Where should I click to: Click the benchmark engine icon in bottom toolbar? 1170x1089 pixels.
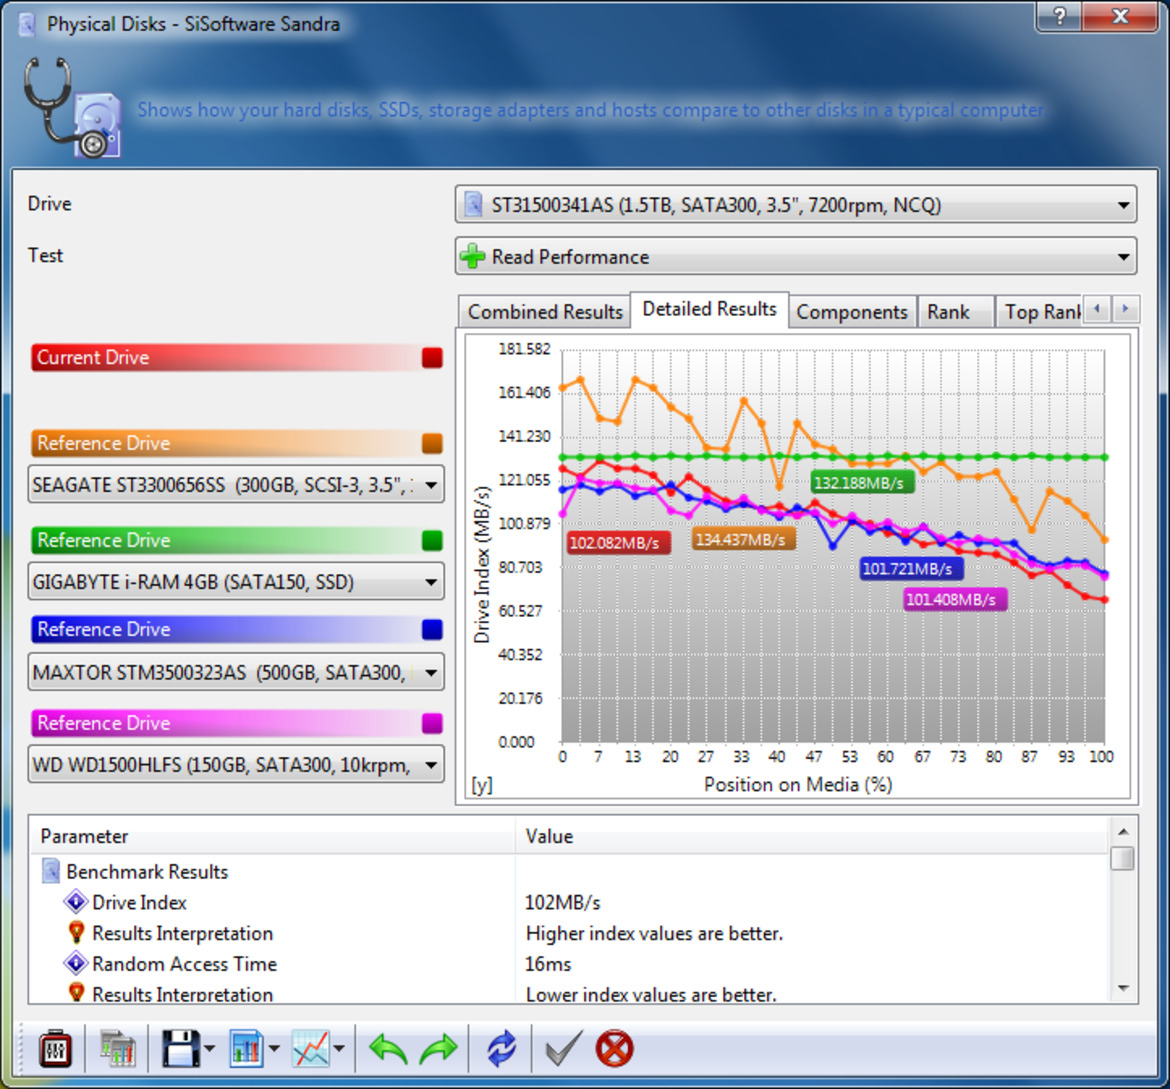(x=55, y=1049)
